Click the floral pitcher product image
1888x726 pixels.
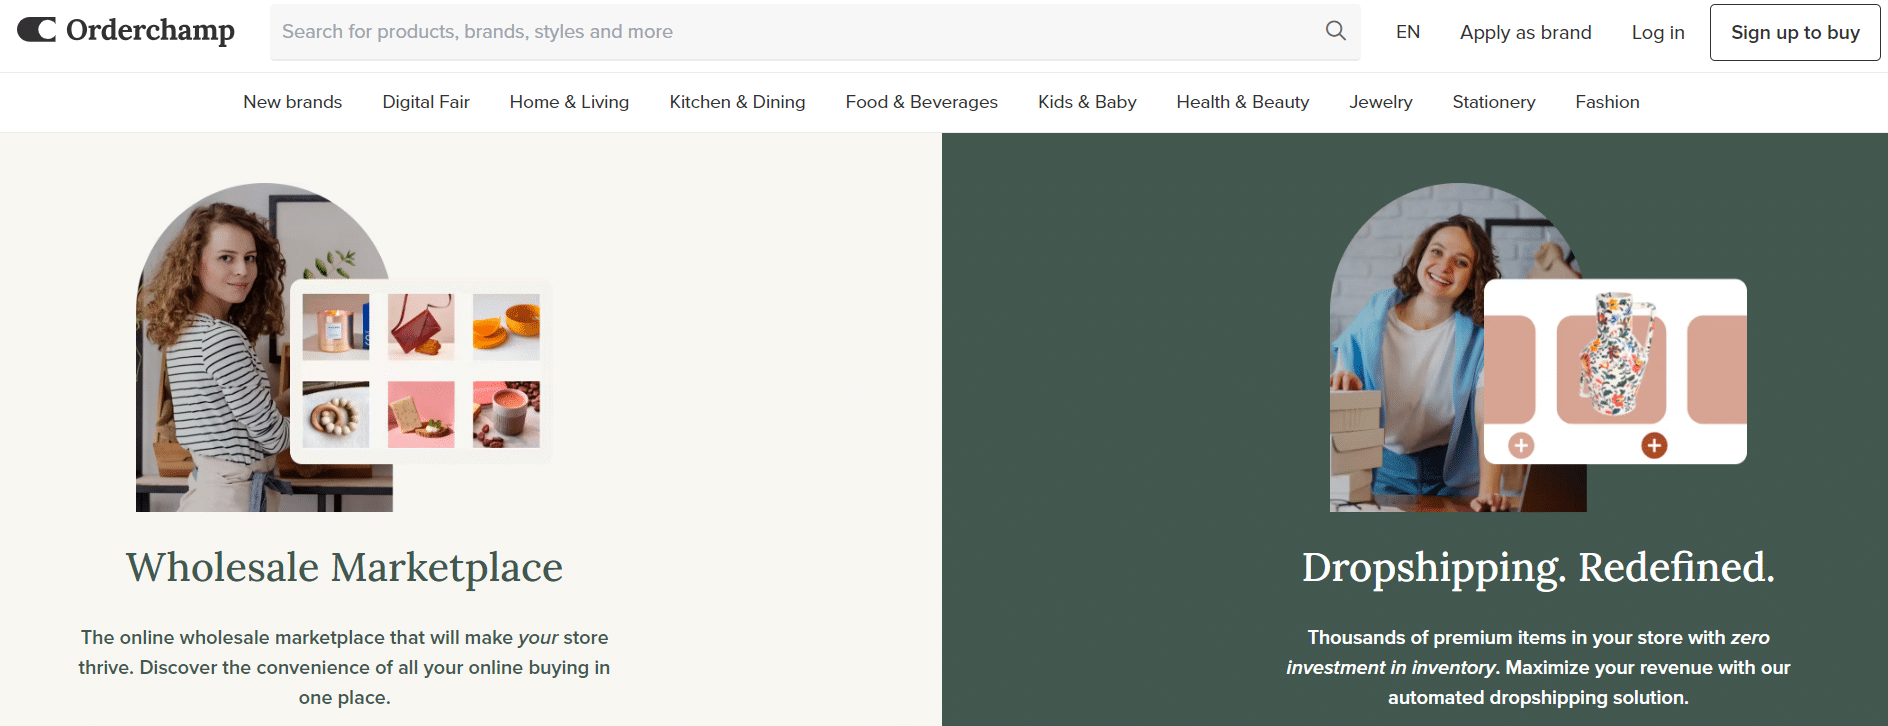point(1611,354)
